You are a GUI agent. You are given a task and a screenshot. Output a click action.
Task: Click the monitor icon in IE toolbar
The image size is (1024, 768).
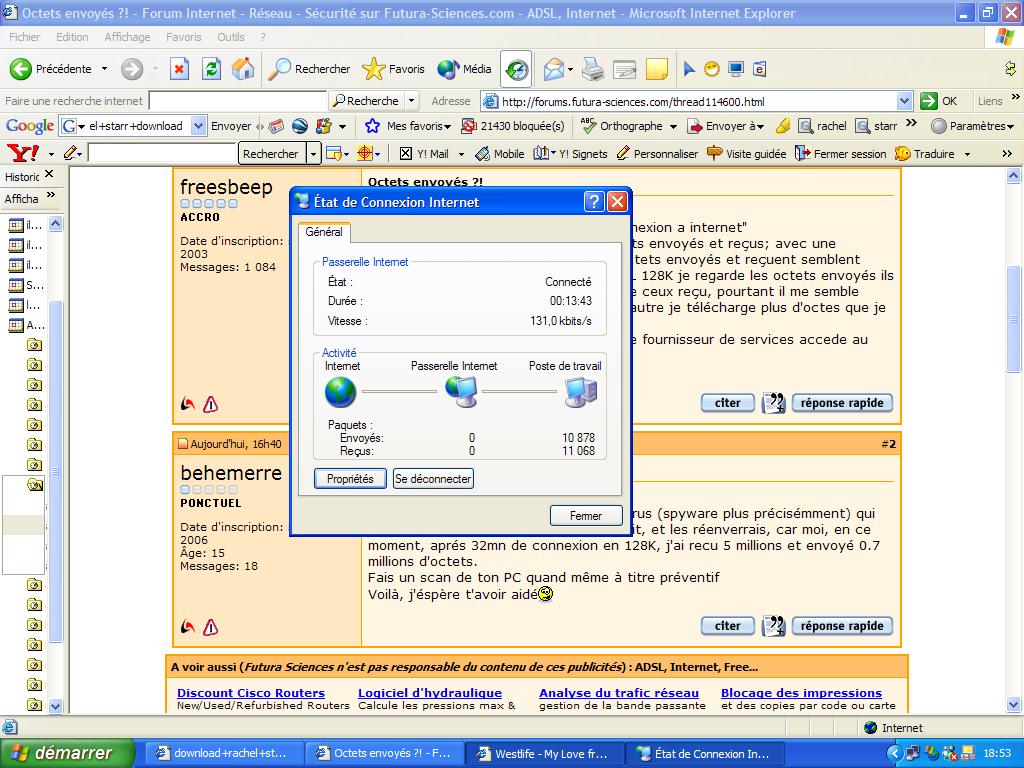(x=736, y=69)
